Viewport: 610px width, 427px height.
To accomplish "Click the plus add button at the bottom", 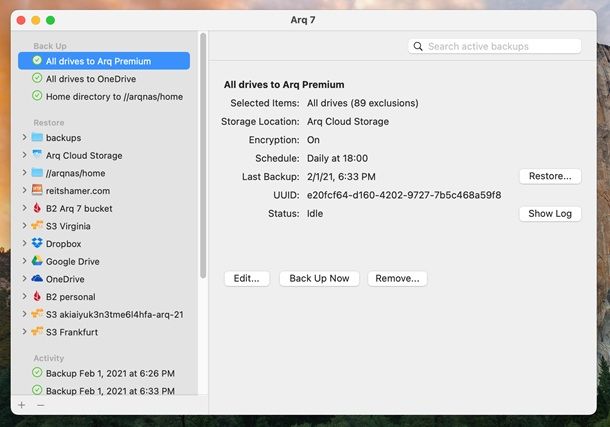I will 22,405.
